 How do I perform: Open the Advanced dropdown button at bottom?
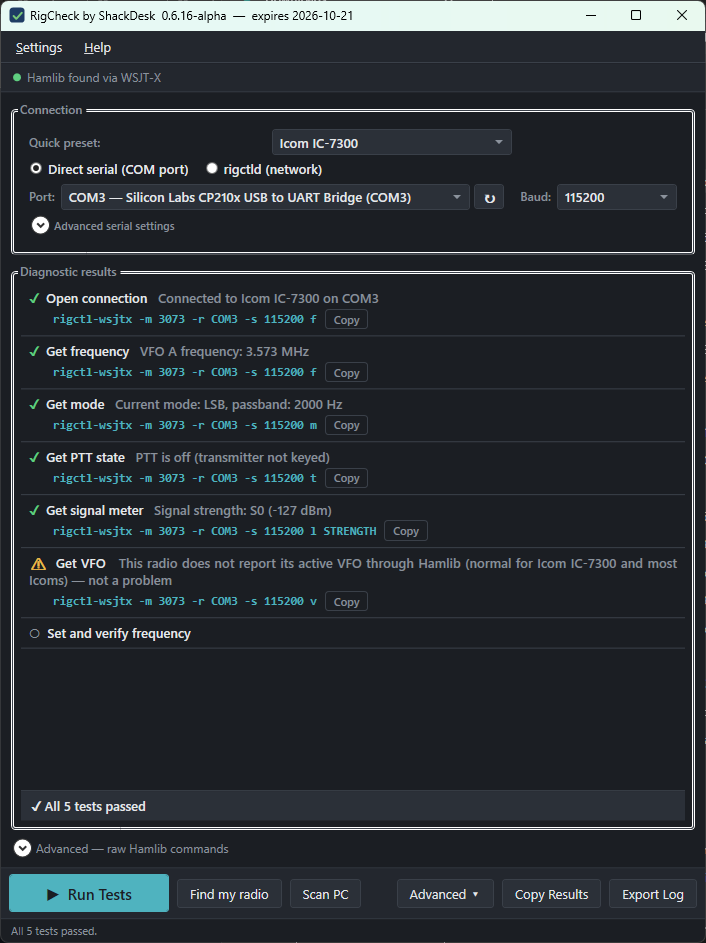tap(445, 894)
